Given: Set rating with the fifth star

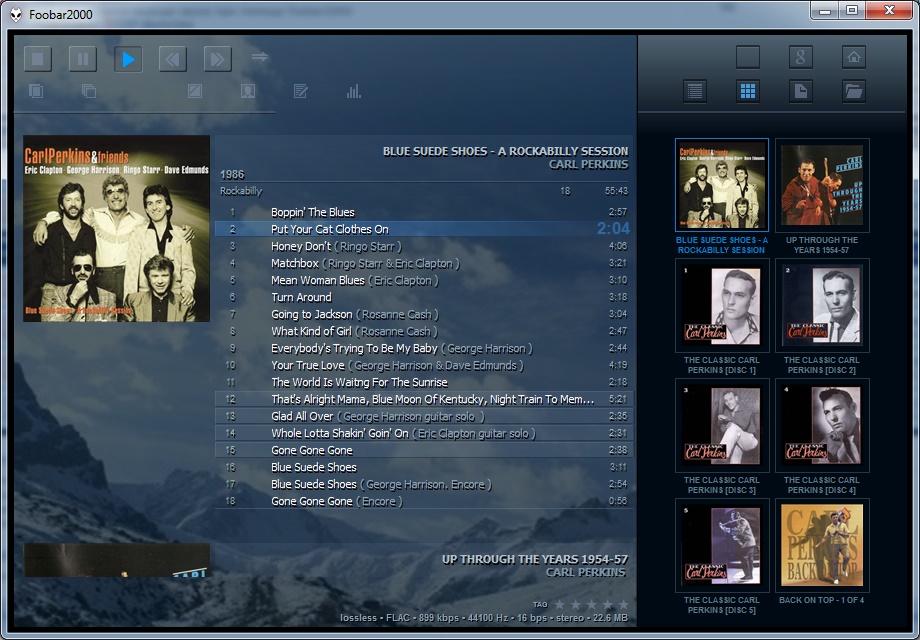Looking at the screenshot, I should (x=623, y=604).
